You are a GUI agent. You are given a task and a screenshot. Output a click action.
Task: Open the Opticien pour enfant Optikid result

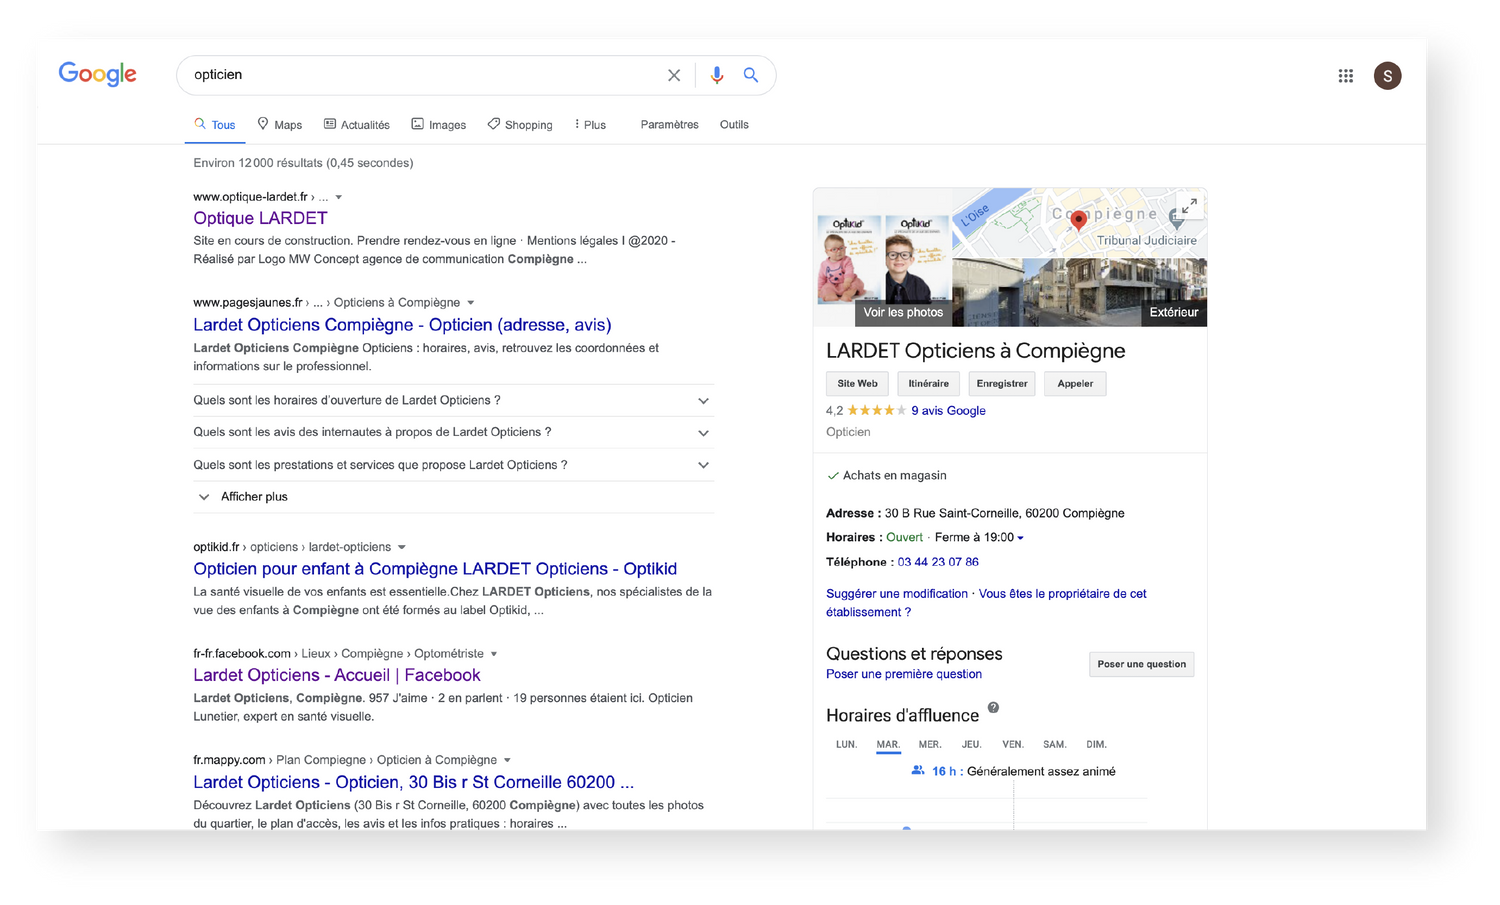tap(435, 569)
